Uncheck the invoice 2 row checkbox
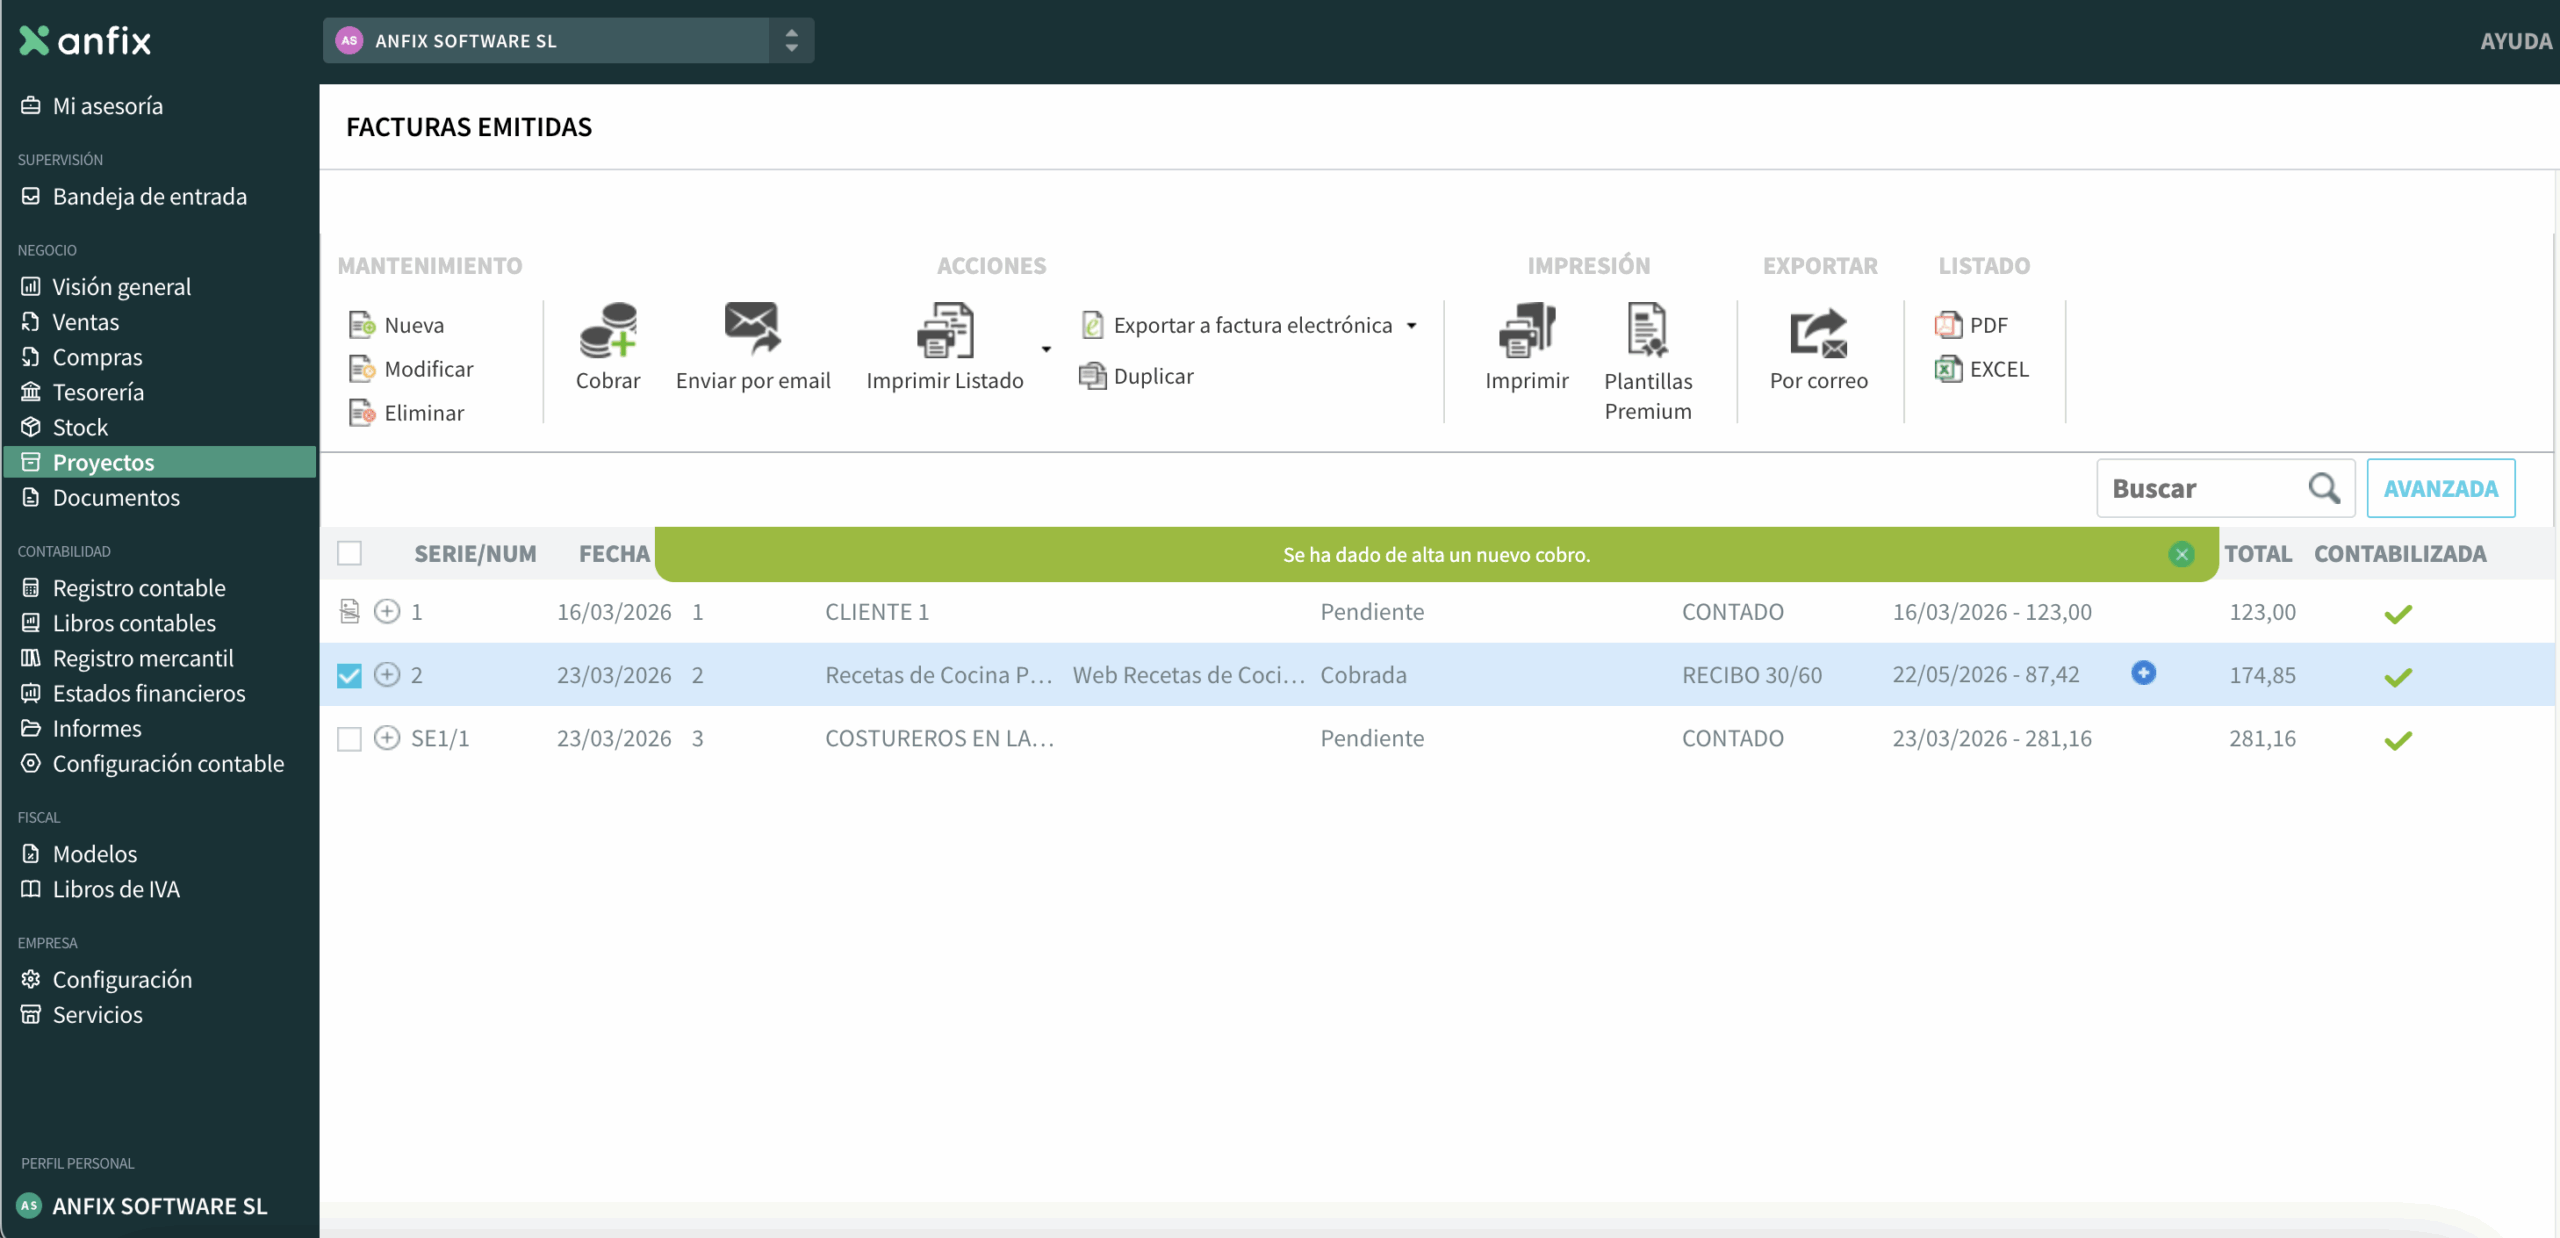This screenshot has height=1238, width=2560. (349, 675)
